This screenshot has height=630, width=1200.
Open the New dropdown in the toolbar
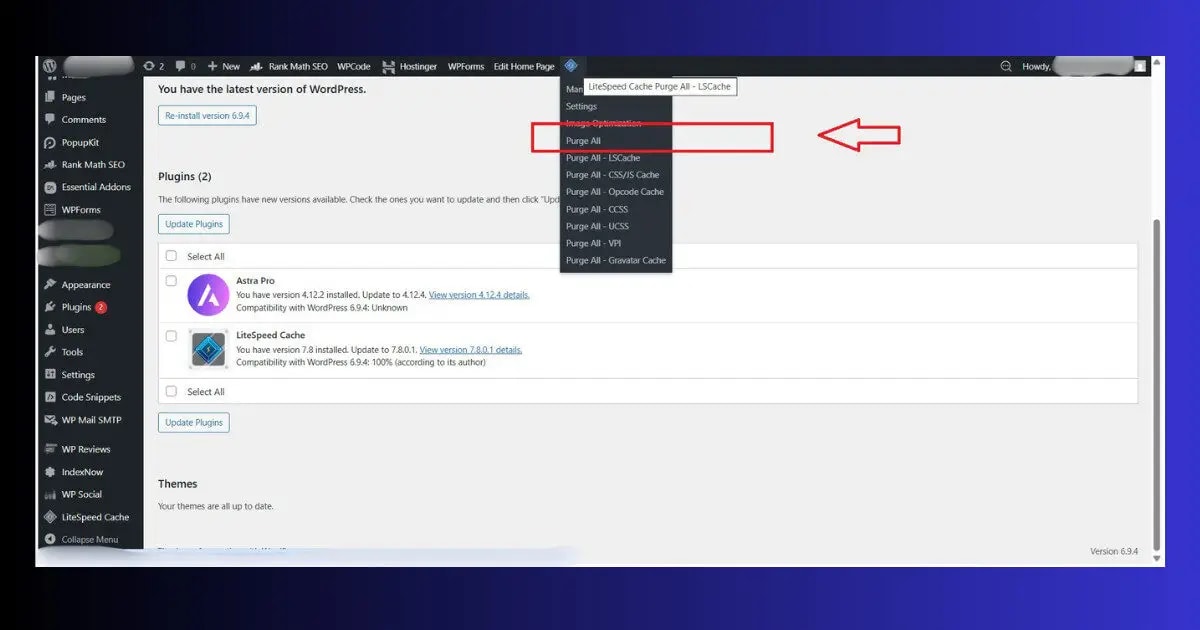[x=224, y=66]
